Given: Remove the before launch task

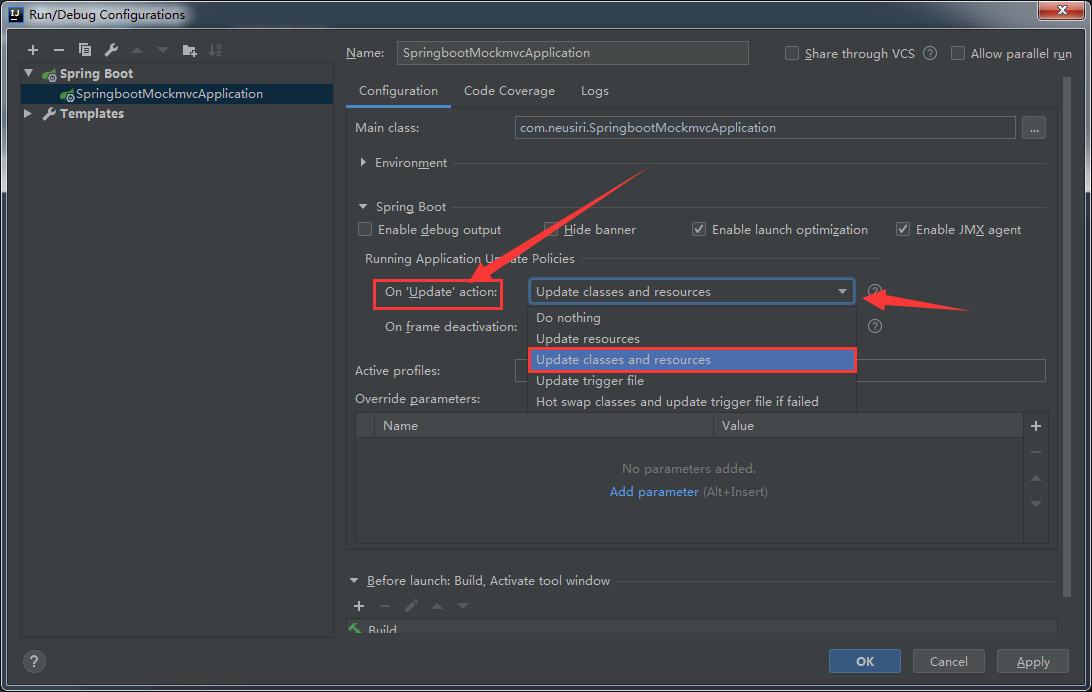Looking at the screenshot, I should [x=384, y=606].
